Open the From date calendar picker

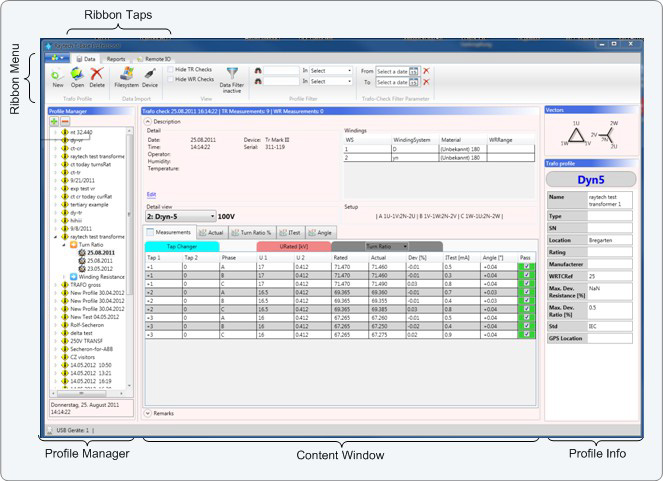(413, 71)
